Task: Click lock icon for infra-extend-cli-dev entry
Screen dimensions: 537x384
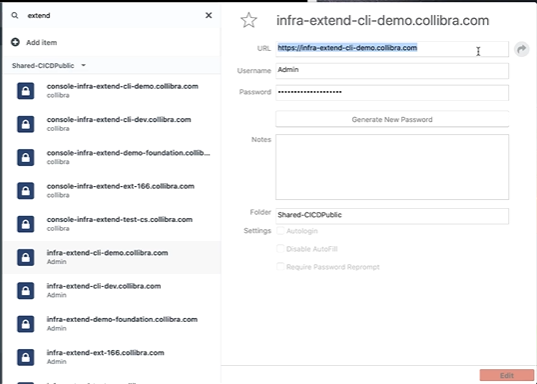Action: (x=26, y=290)
